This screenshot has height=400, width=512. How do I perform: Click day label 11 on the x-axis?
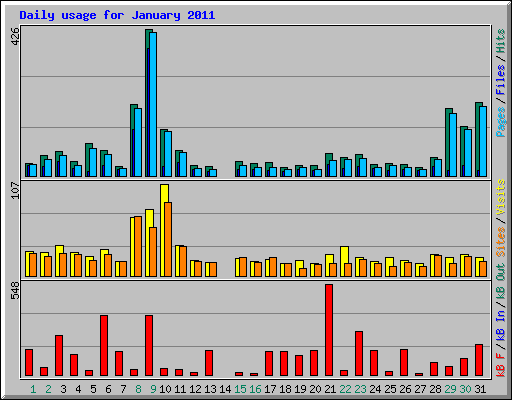(180, 389)
